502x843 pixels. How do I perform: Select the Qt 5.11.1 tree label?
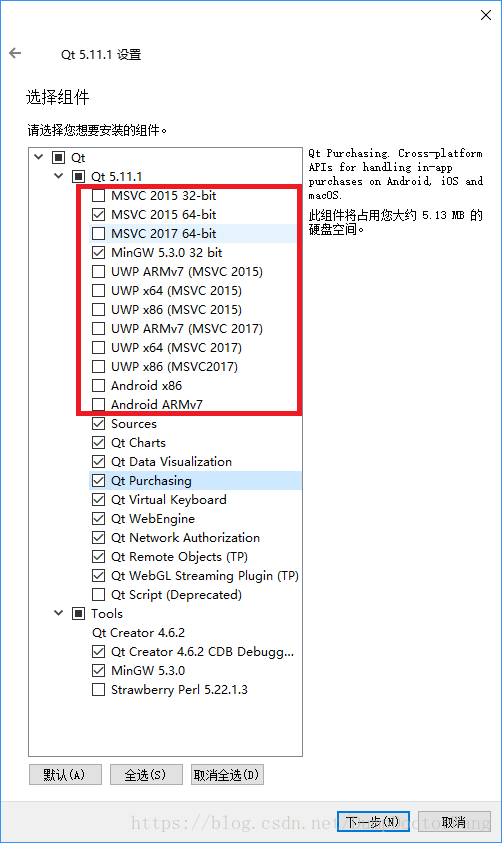pyautogui.click(x=117, y=176)
